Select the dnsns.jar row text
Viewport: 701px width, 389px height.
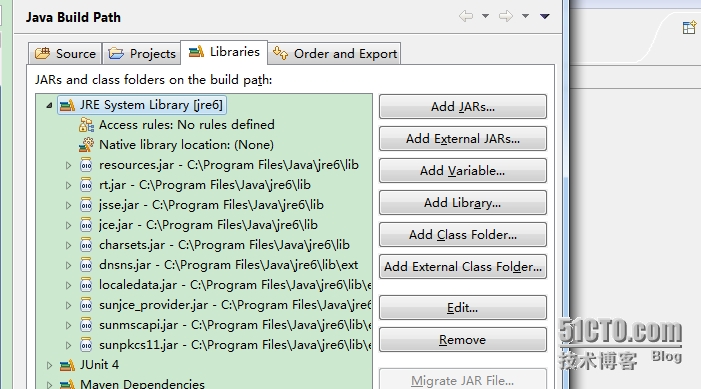(x=228, y=265)
